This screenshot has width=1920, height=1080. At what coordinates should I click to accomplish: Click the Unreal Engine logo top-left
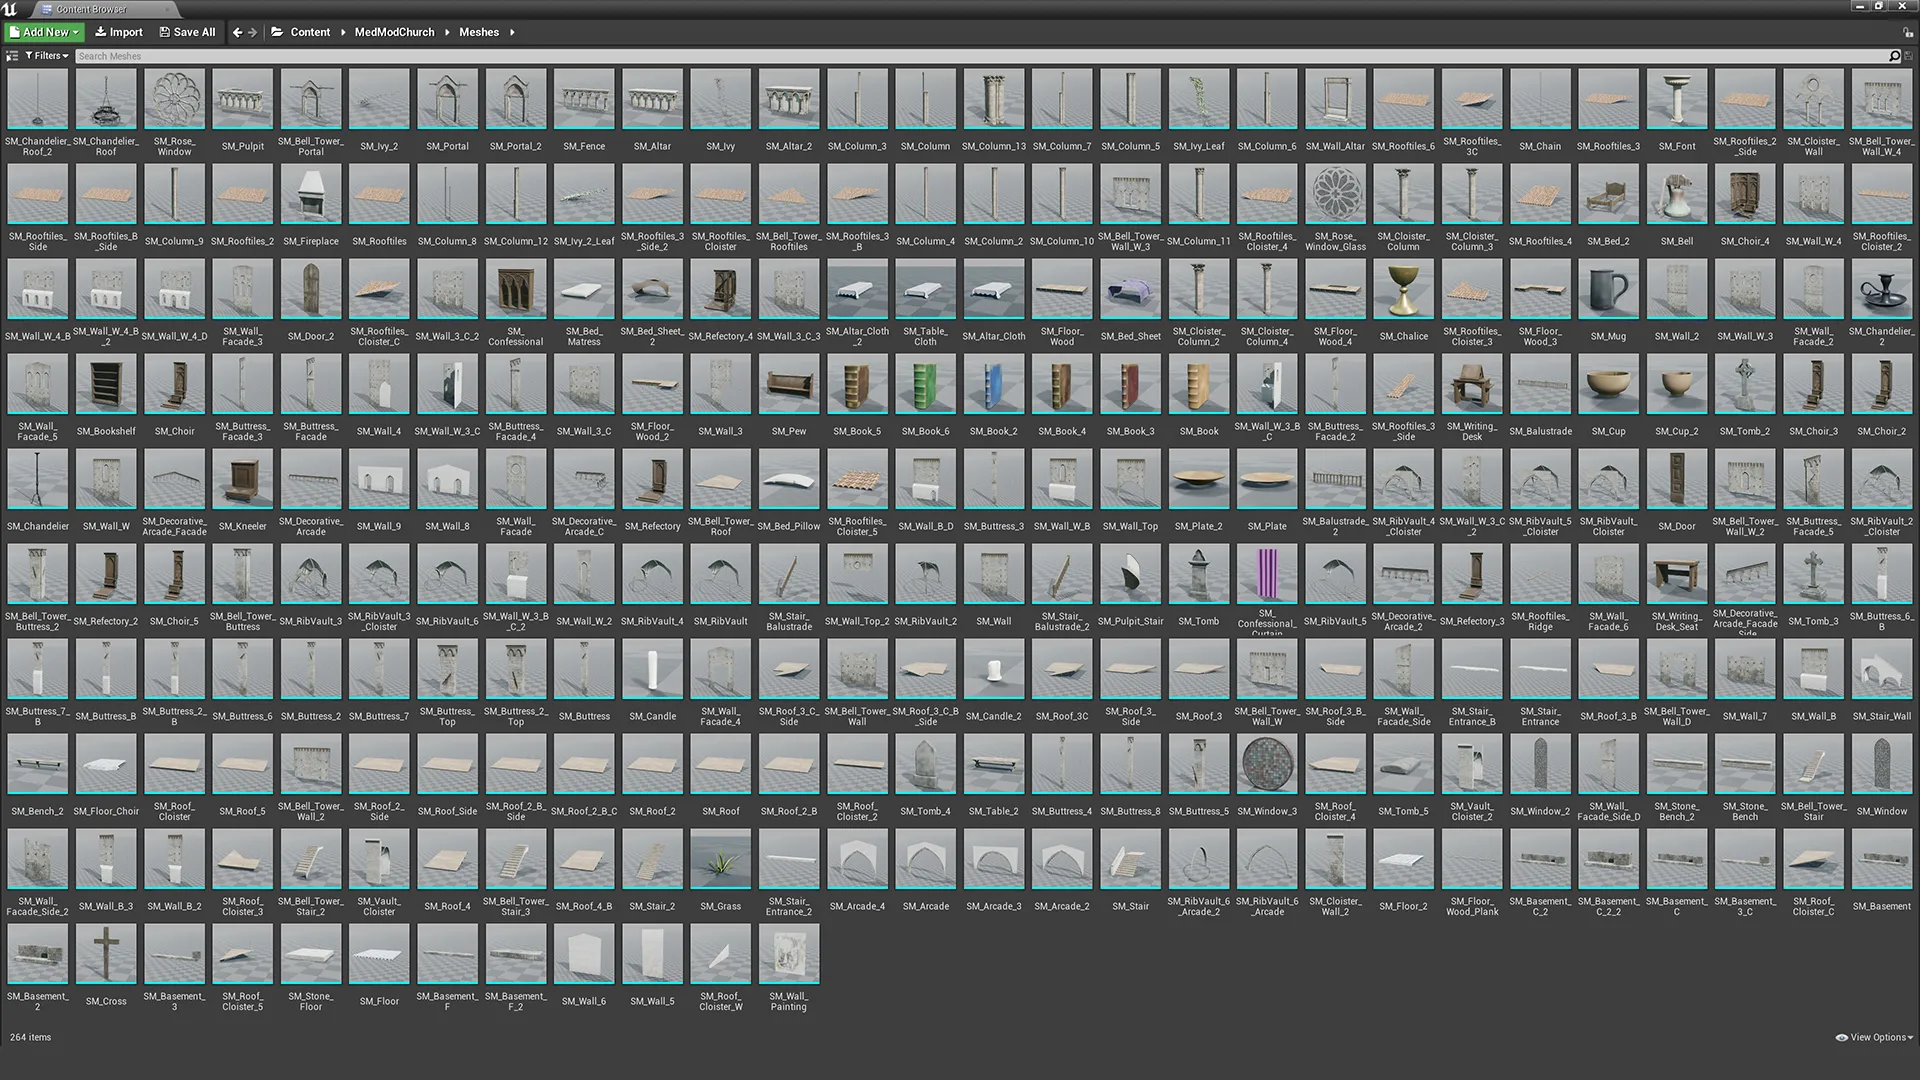[10, 8]
